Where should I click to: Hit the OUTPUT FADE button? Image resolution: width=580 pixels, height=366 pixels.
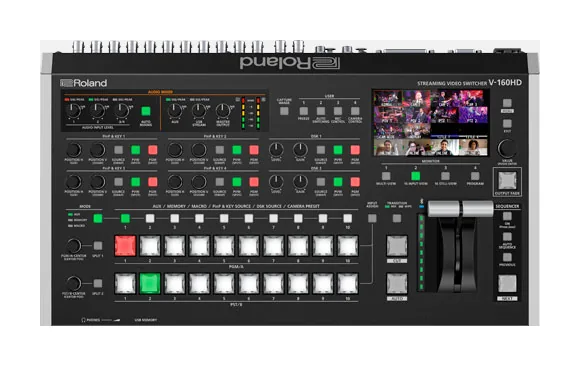pyautogui.click(x=507, y=181)
